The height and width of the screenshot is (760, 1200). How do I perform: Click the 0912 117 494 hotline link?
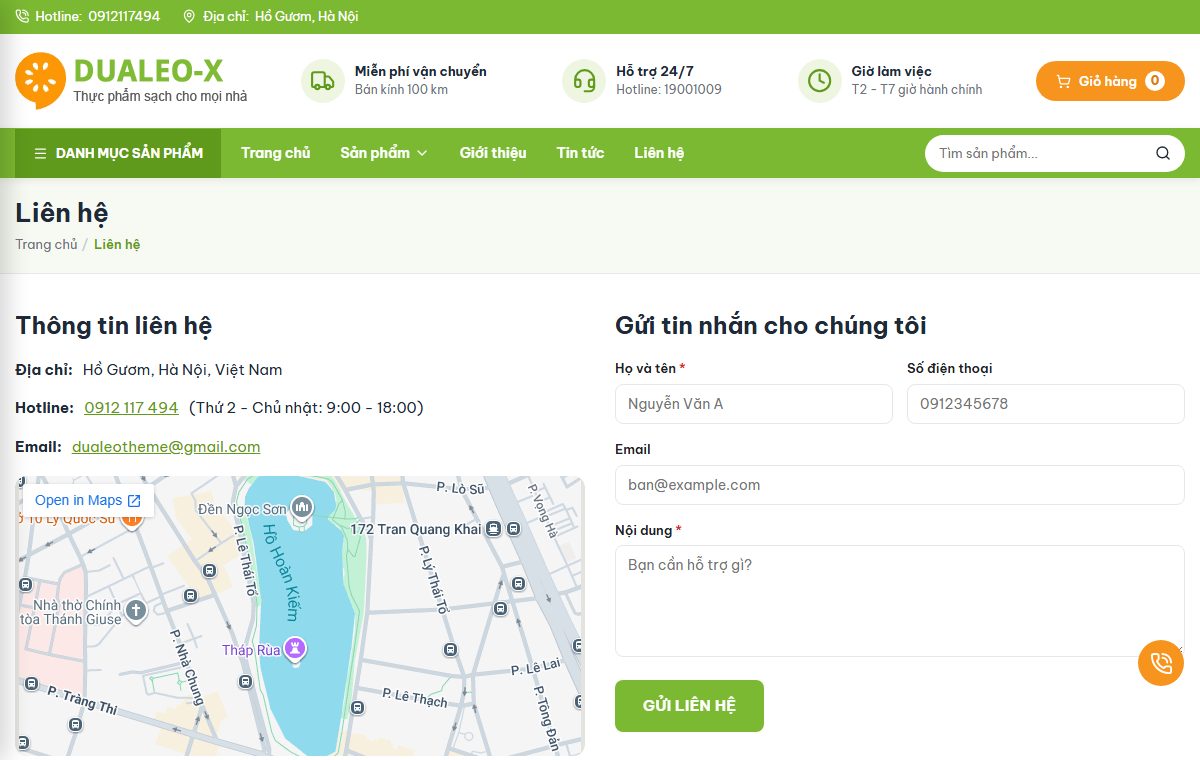click(131, 408)
